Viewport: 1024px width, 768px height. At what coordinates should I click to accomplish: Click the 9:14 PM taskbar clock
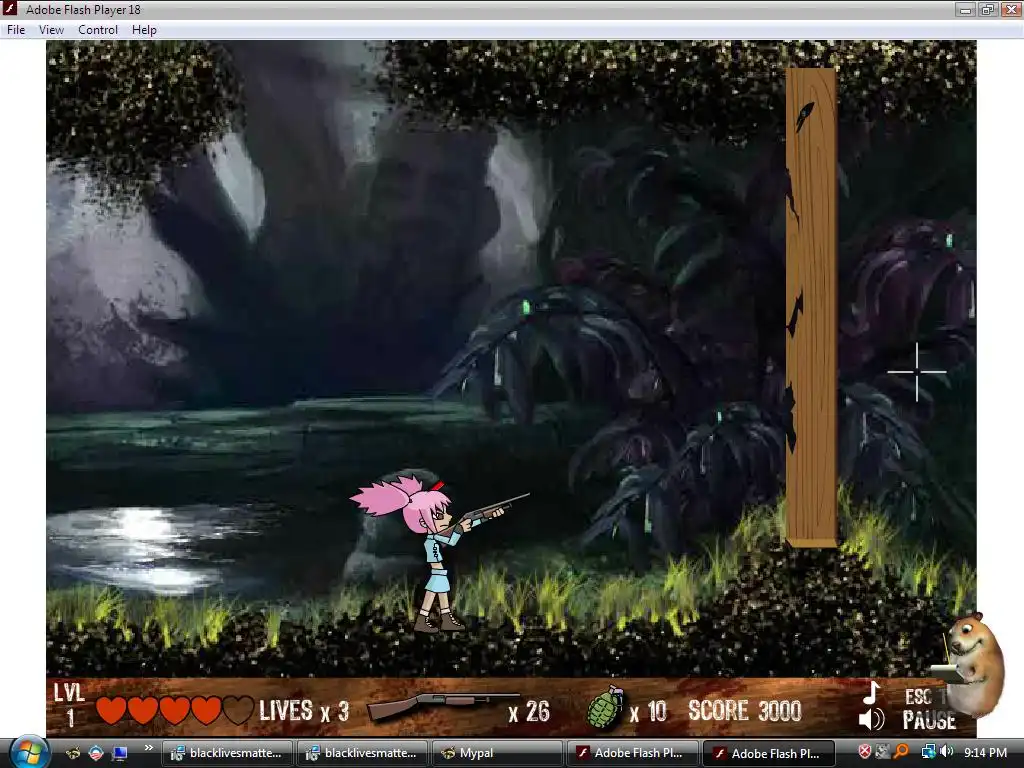tap(985, 752)
